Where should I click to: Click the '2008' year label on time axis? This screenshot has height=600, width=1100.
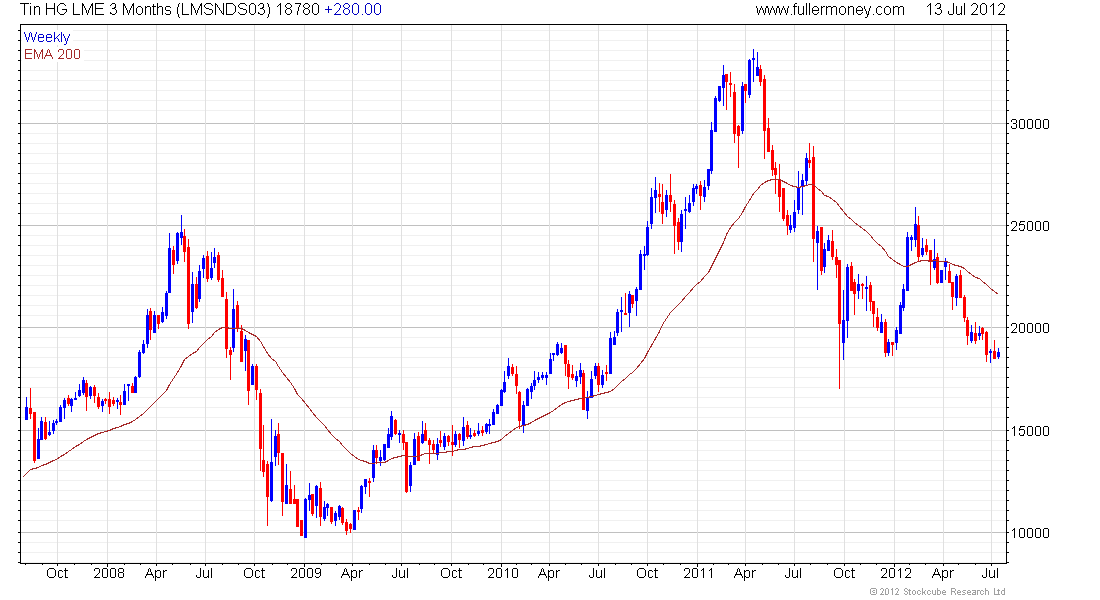(x=109, y=573)
